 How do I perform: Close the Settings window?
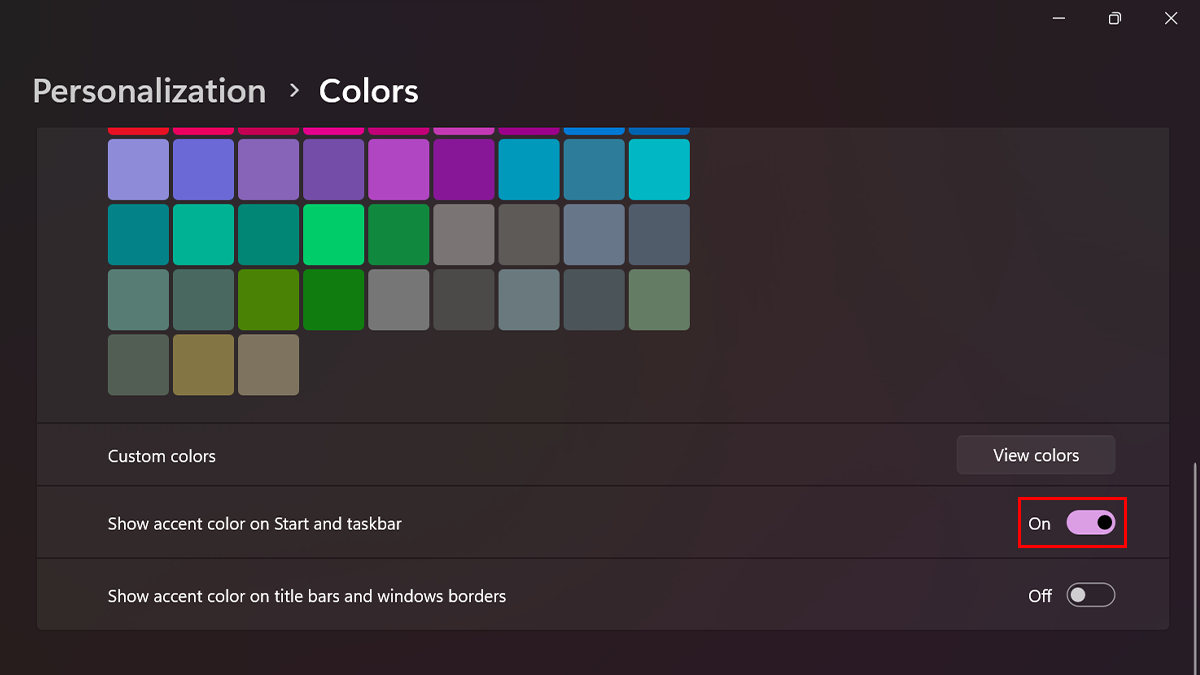[1171, 18]
